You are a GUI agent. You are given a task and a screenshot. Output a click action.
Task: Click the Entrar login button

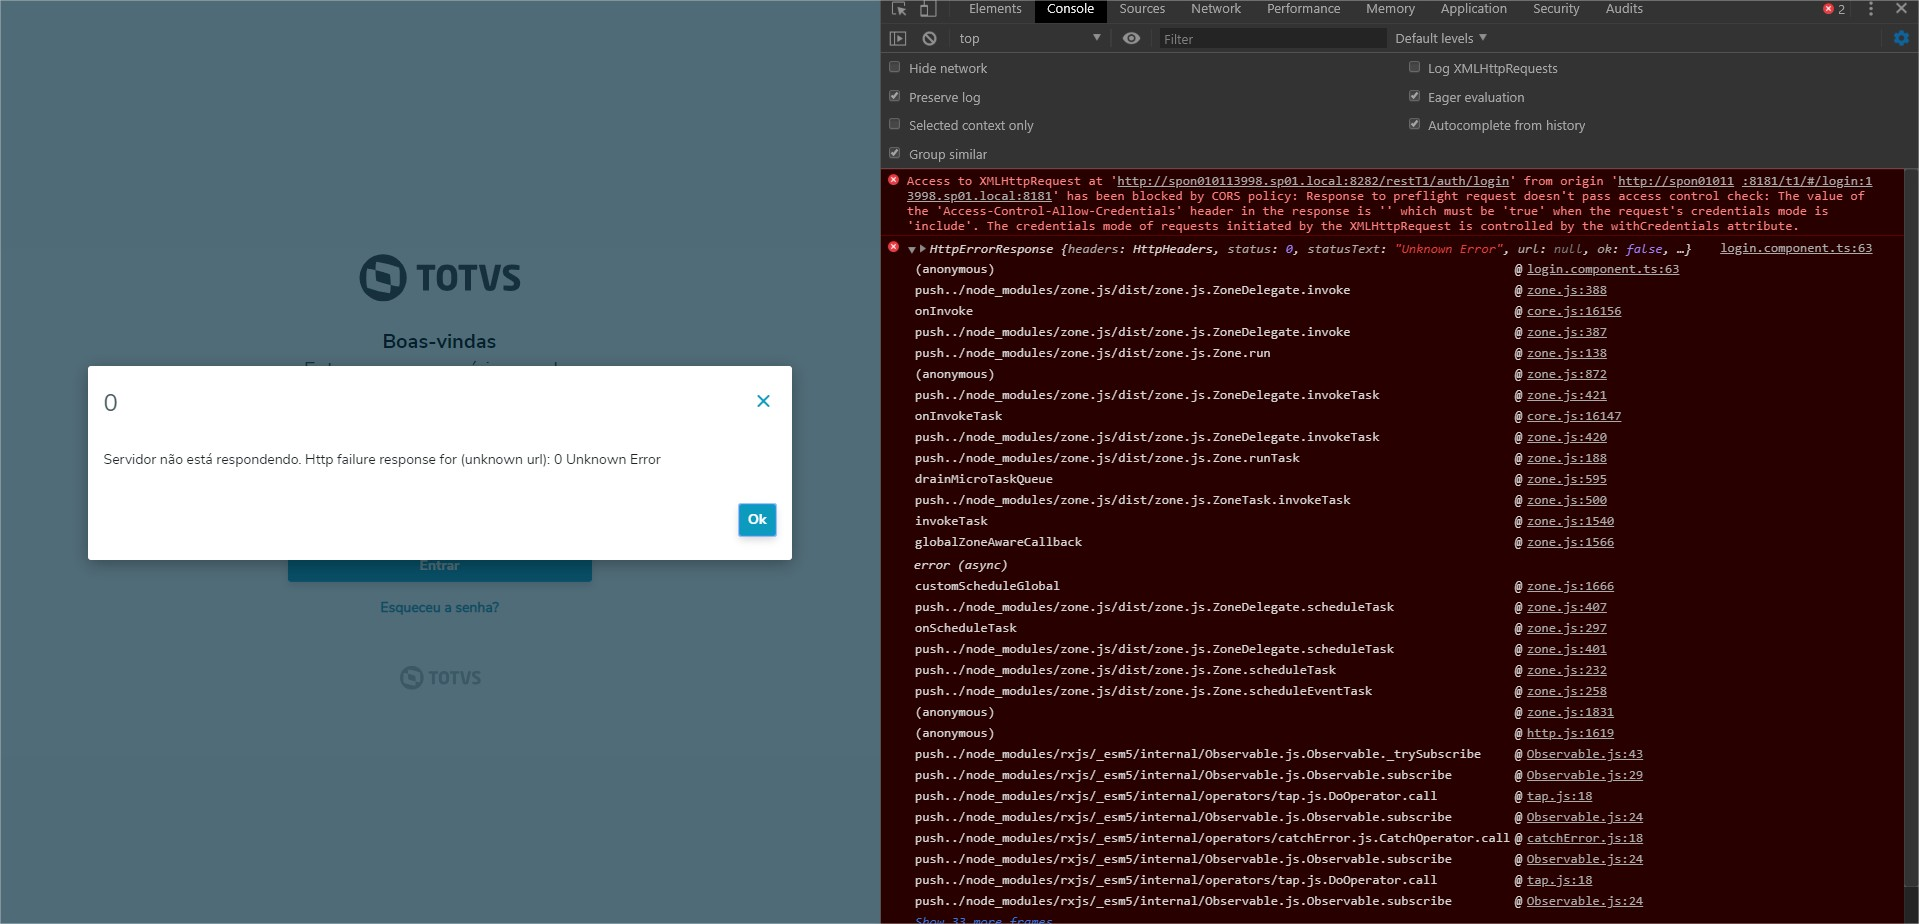point(440,566)
